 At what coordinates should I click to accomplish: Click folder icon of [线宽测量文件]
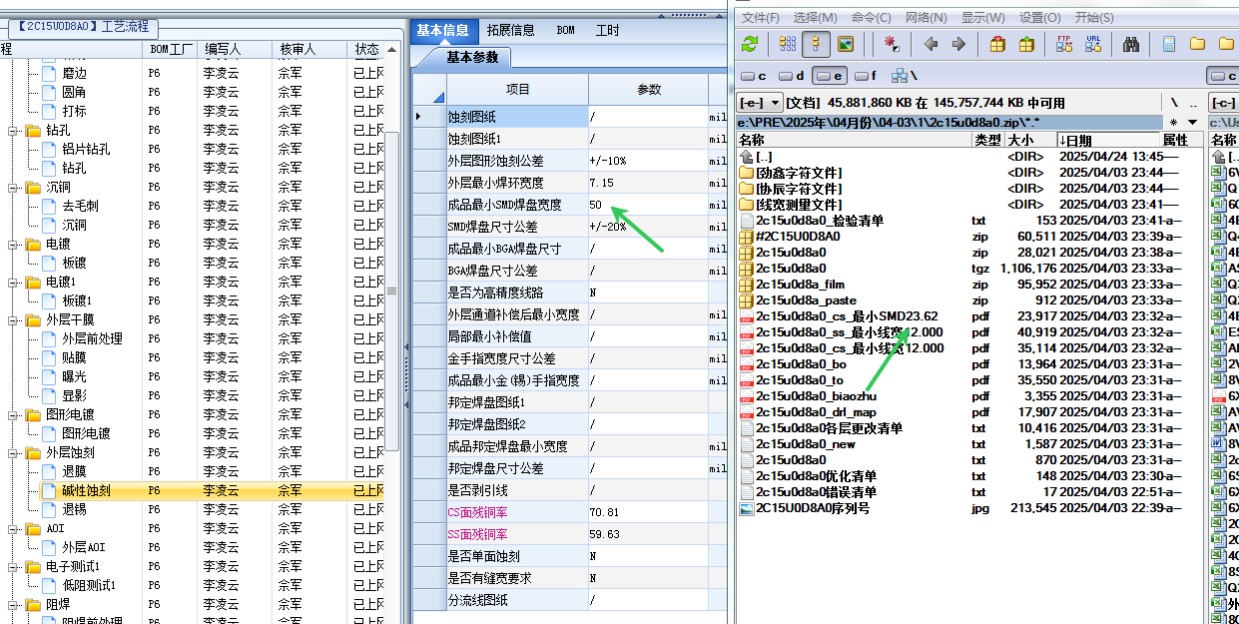coord(745,204)
